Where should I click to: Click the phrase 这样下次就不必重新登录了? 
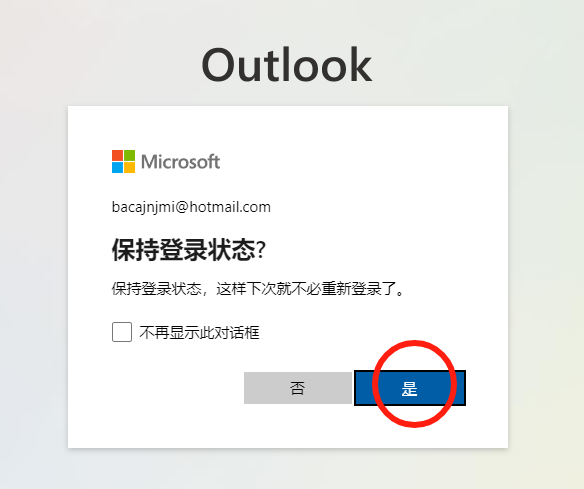(307, 289)
